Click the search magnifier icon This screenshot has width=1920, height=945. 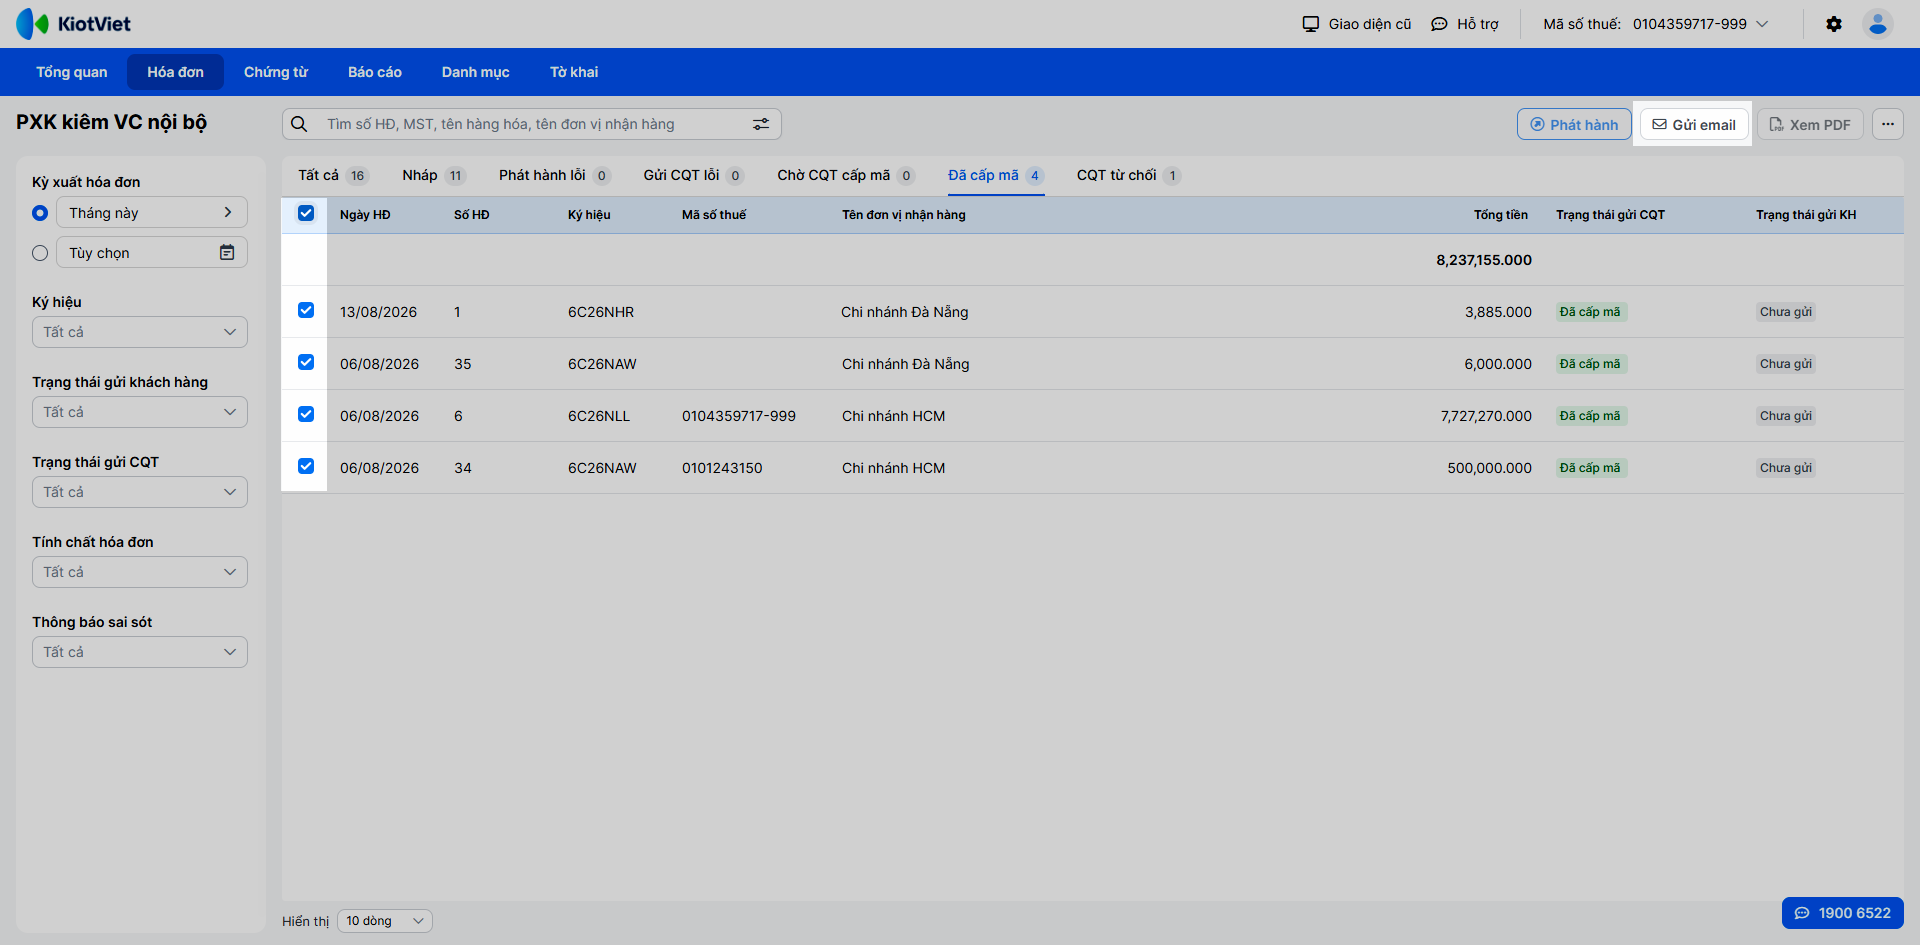299,124
